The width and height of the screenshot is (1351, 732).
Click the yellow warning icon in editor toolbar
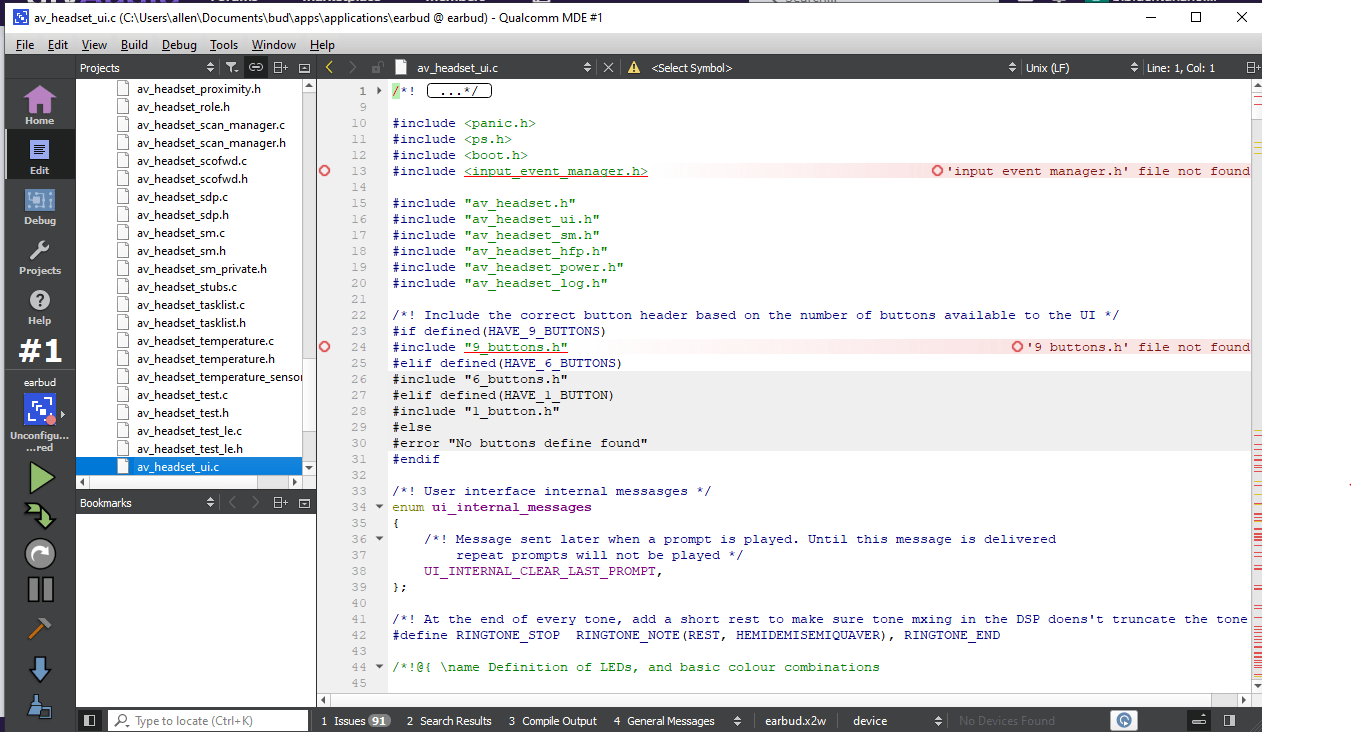click(633, 67)
